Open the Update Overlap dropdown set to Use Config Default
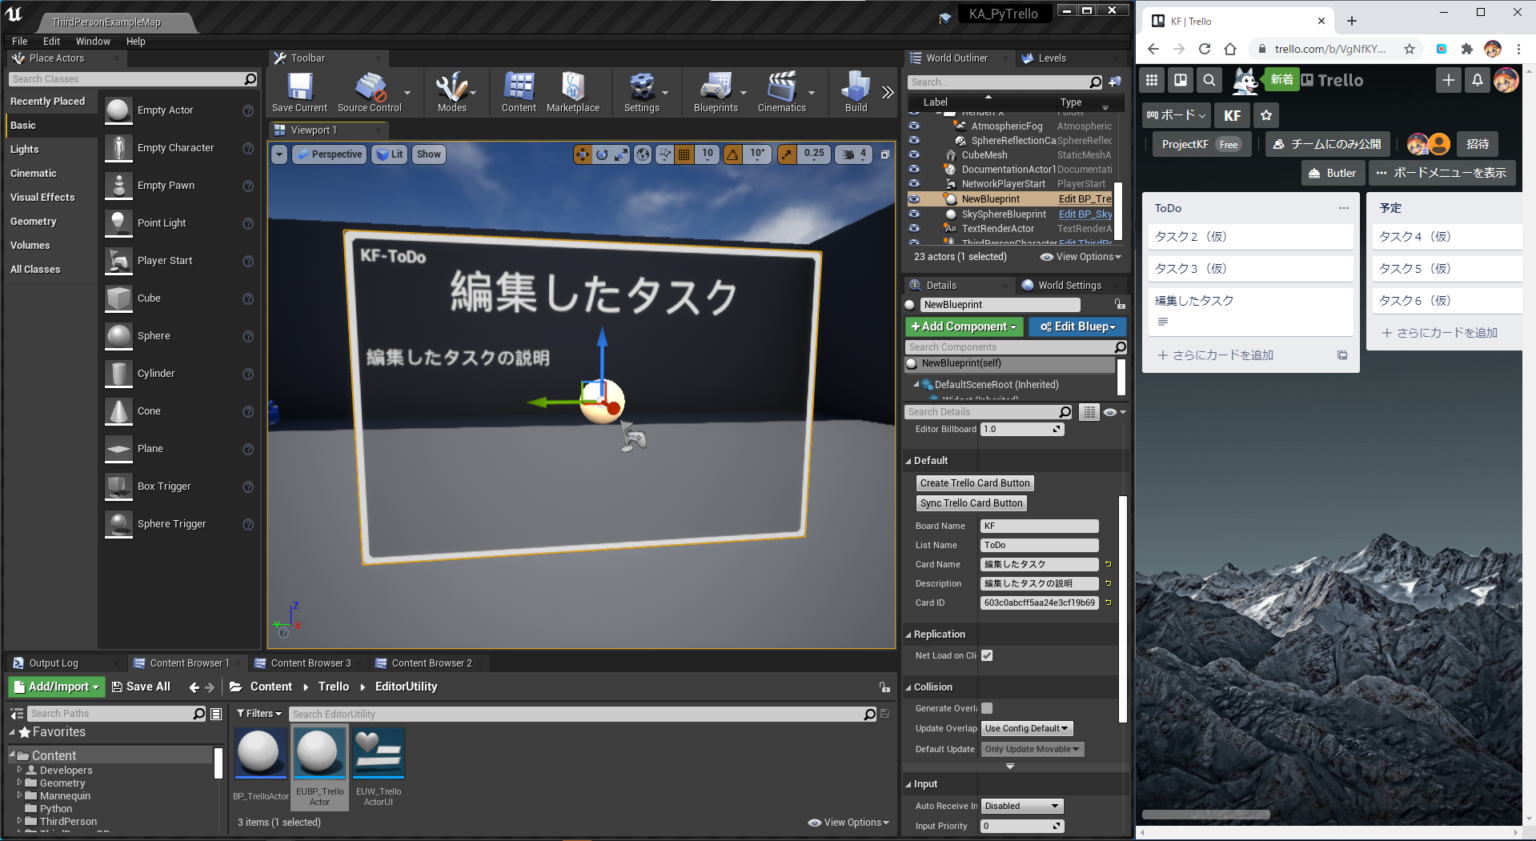The height and width of the screenshot is (841, 1536). [x=1026, y=728]
